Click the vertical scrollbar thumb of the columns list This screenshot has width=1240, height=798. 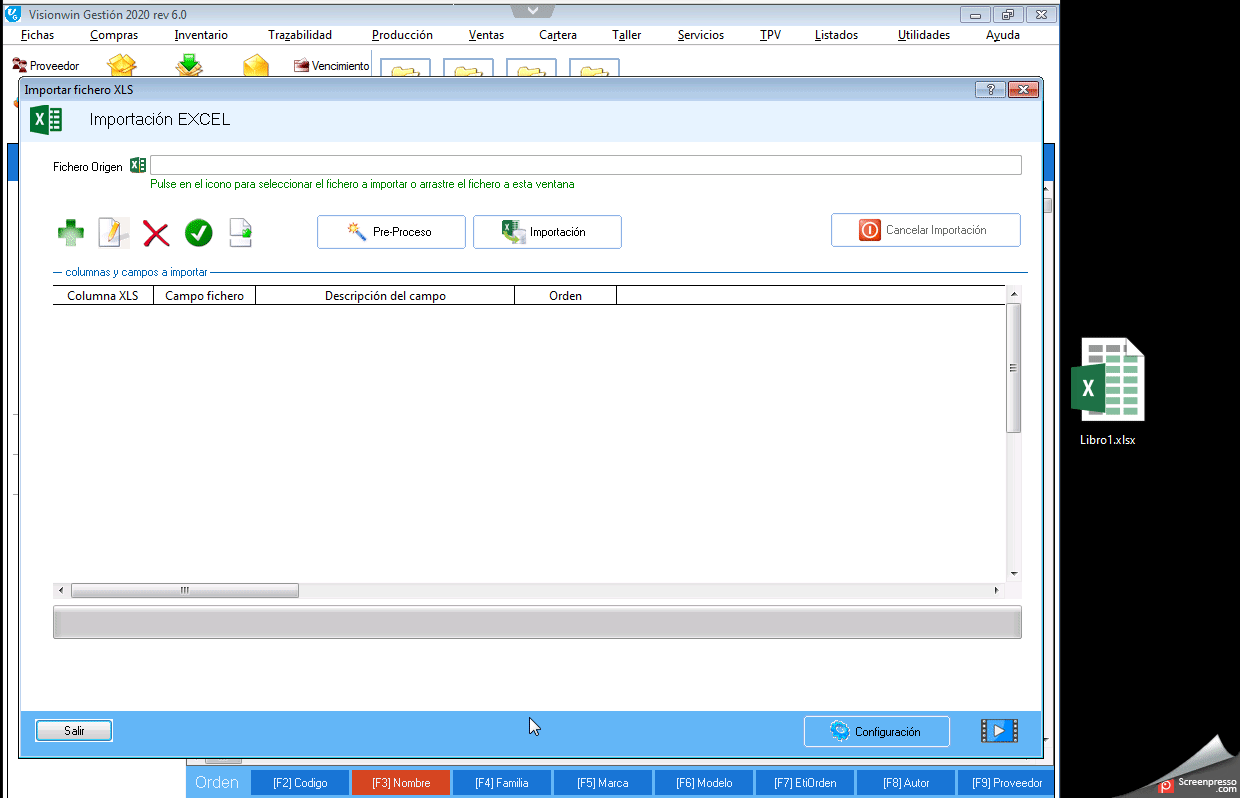1013,368
